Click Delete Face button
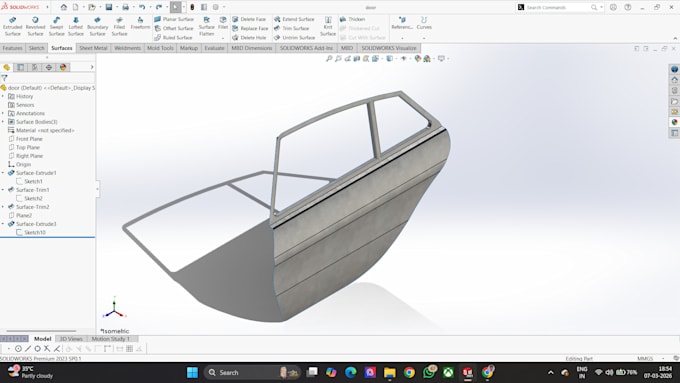Image resolution: width=680 pixels, height=383 pixels. [249, 19]
